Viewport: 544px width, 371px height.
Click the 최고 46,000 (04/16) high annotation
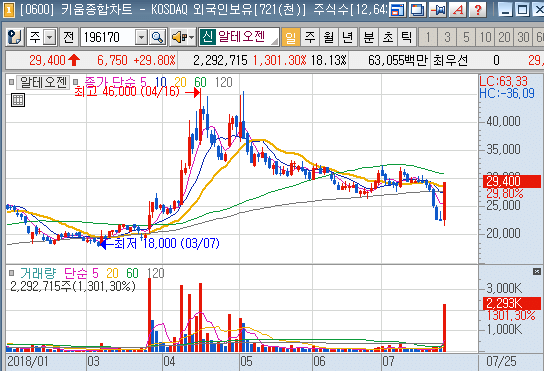(127, 92)
